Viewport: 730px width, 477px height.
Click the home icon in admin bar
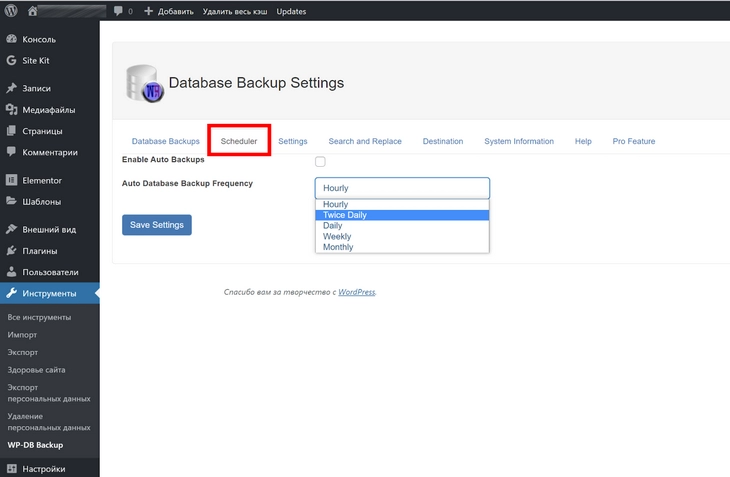(x=33, y=11)
